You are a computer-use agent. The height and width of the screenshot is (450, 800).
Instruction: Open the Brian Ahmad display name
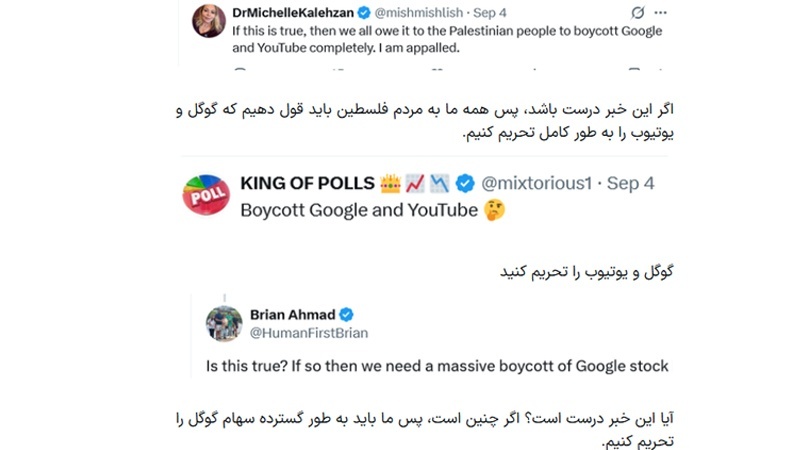[291, 314]
